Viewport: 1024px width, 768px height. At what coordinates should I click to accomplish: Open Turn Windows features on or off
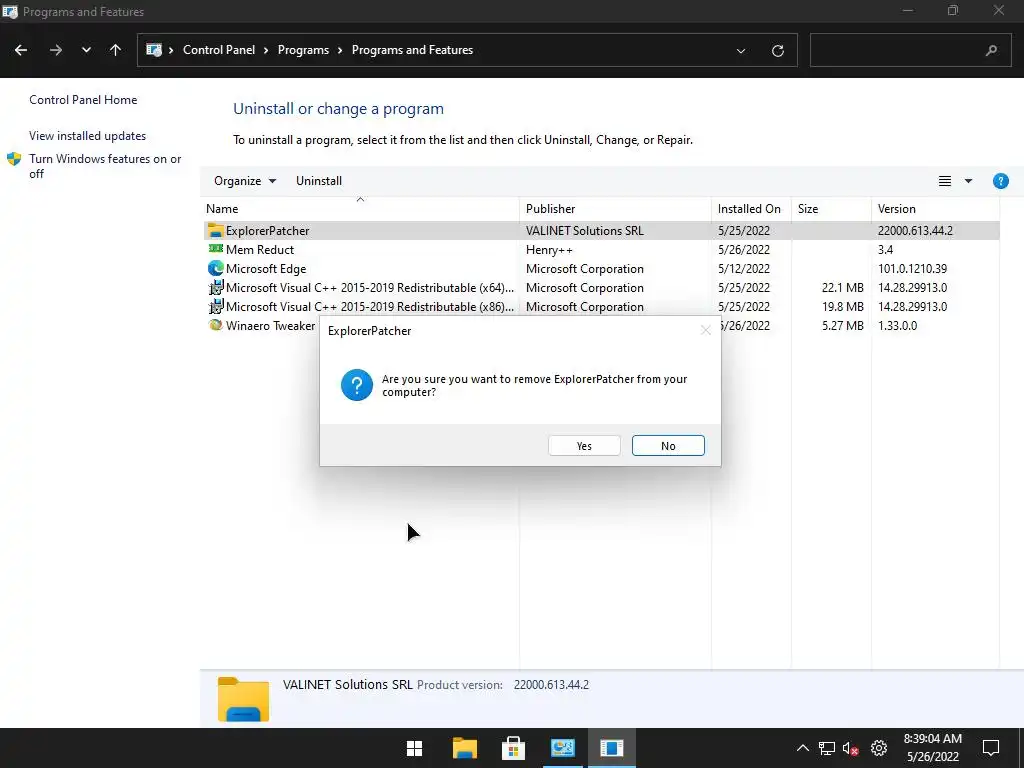click(105, 166)
